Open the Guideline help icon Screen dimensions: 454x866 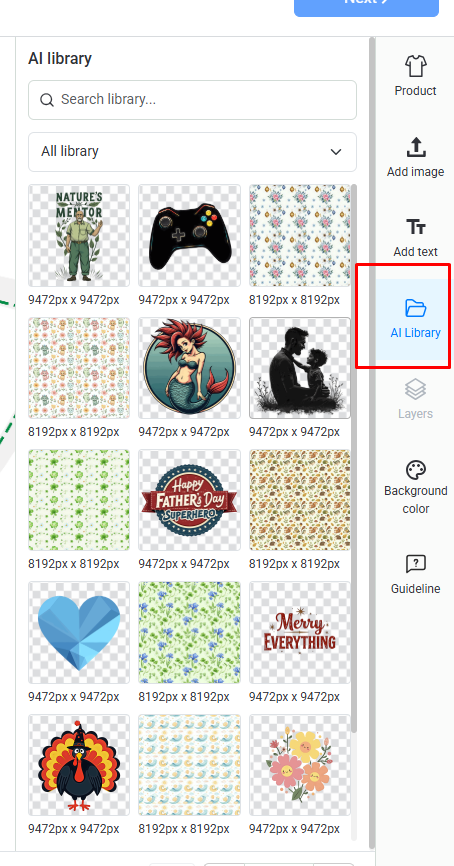[x=415, y=564]
